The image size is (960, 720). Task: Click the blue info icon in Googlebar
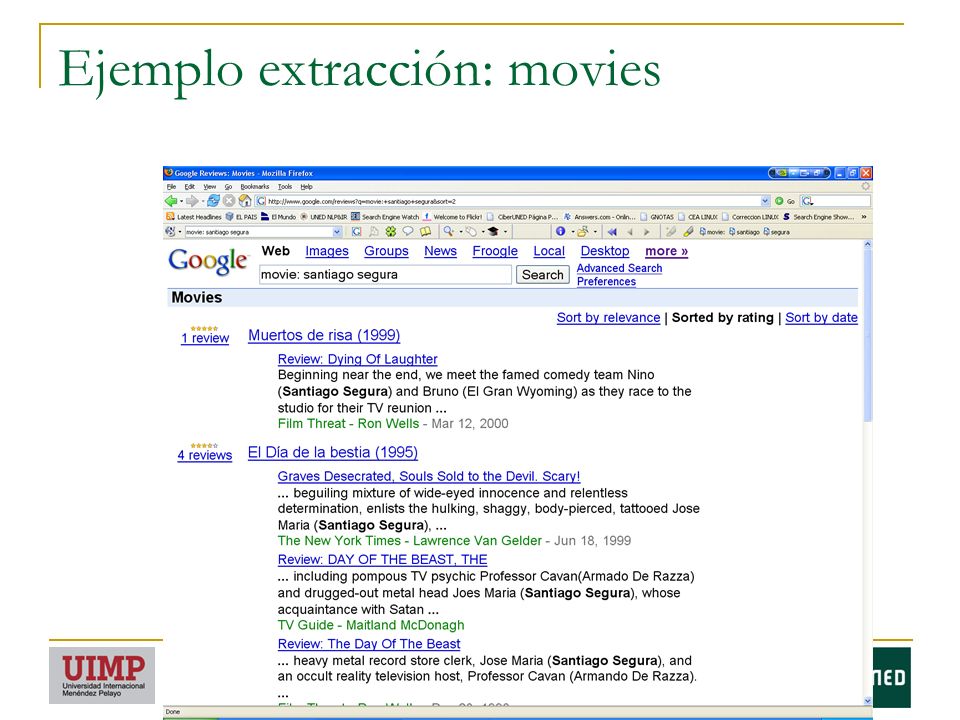click(x=560, y=231)
